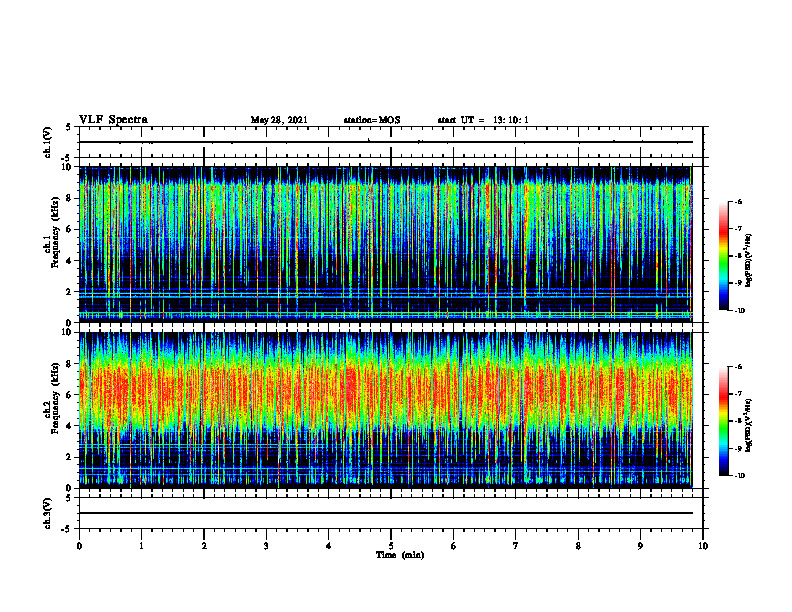Click the ch.2 spectrogram plot area

[385, 410]
